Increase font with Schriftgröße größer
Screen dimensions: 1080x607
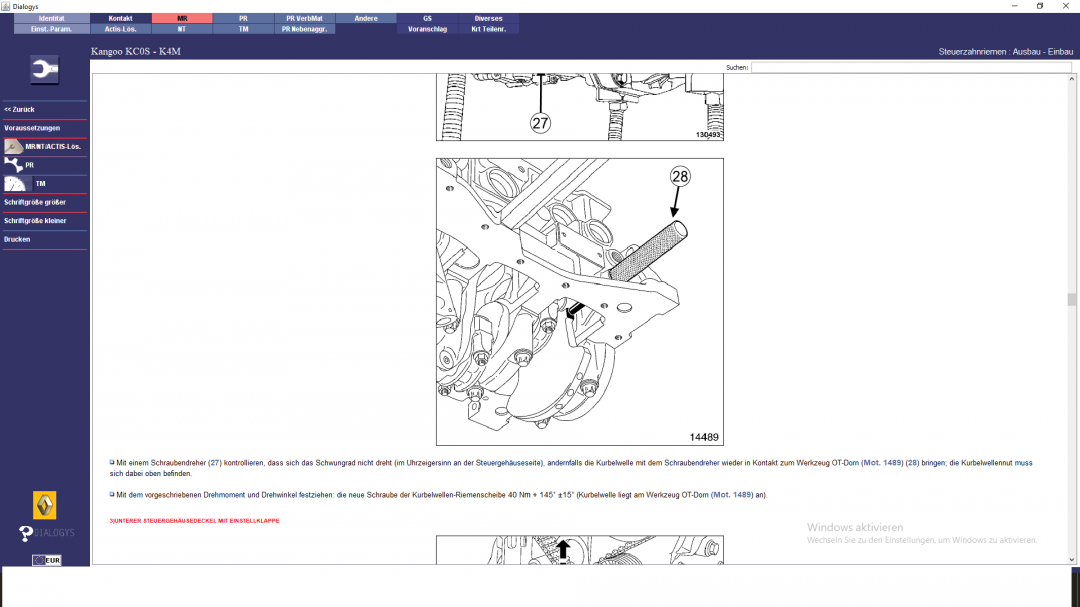(x=35, y=203)
